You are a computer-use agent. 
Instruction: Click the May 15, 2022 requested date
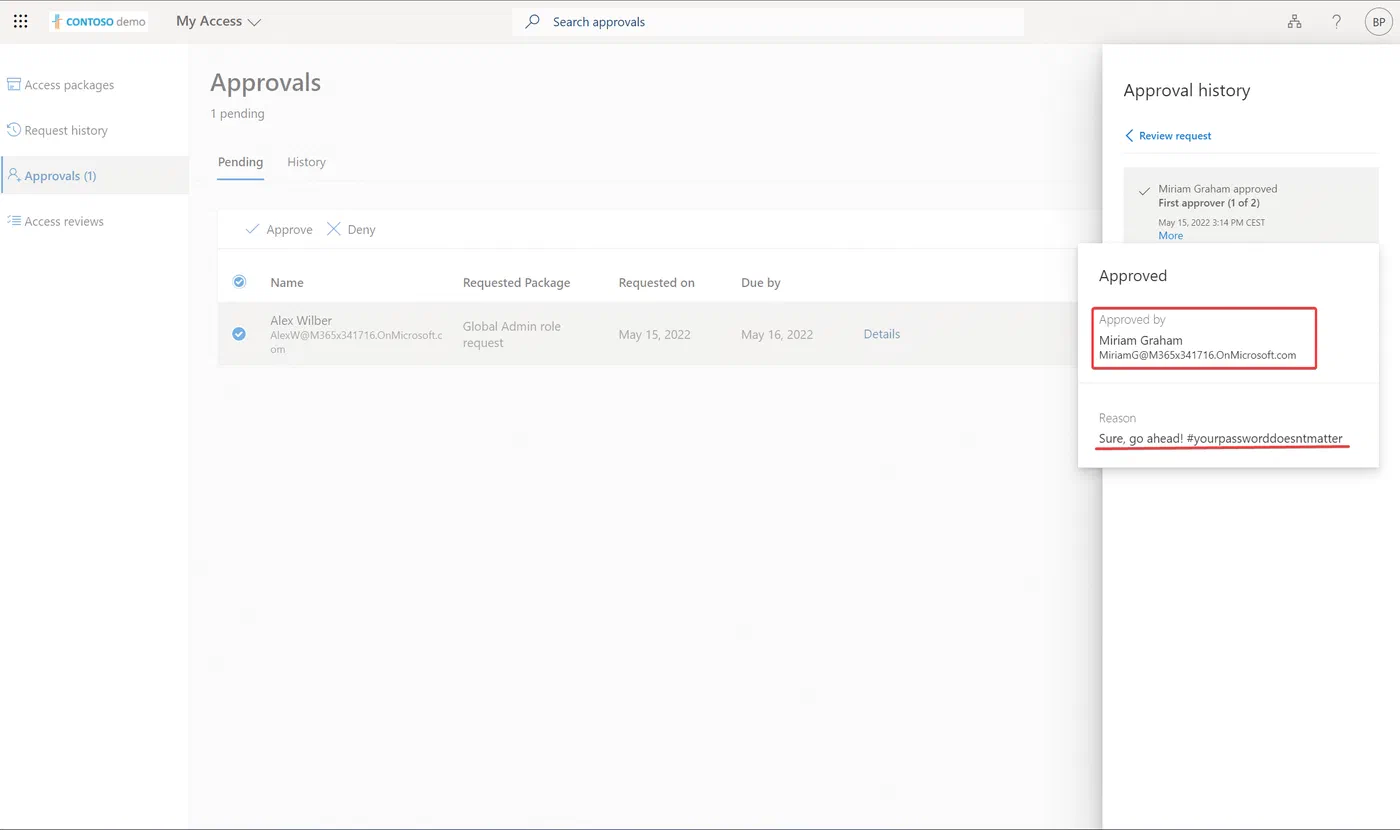[654, 334]
